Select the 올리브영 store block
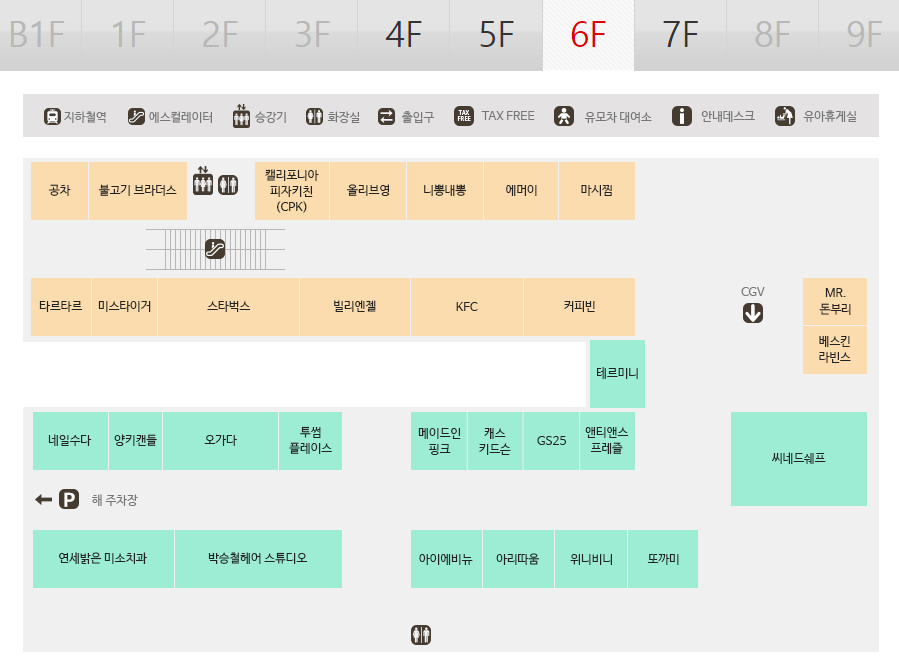899x660 pixels. (368, 191)
